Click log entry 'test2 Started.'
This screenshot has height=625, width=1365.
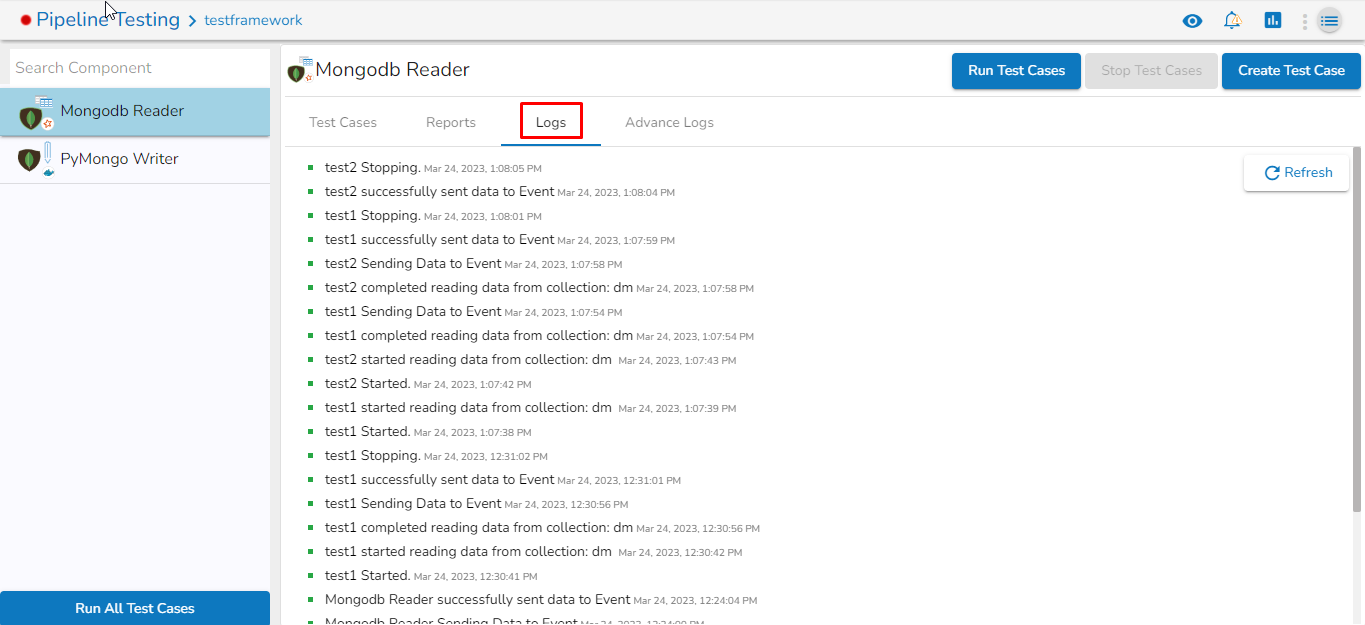pyautogui.click(x=428, y=384)
